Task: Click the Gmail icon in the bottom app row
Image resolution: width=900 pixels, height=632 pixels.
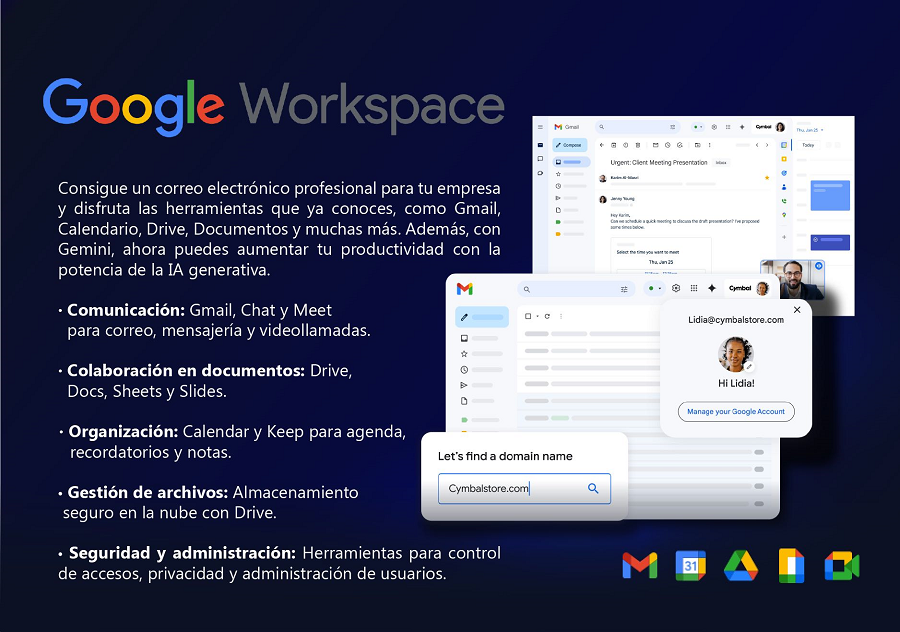Action: [640, 566]
